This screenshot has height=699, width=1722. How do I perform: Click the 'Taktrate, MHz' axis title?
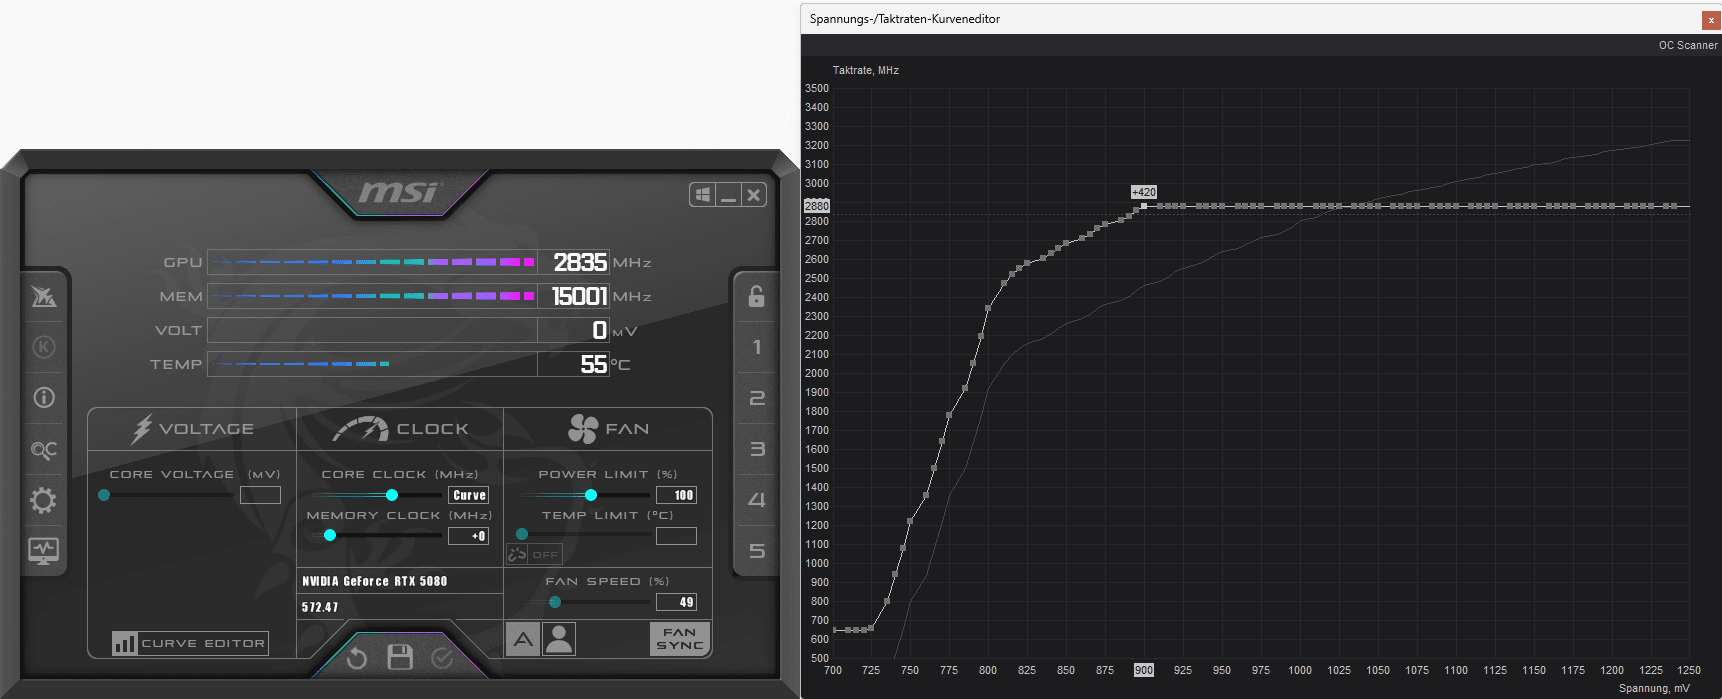pyautogui.click(x=866, y=70)
